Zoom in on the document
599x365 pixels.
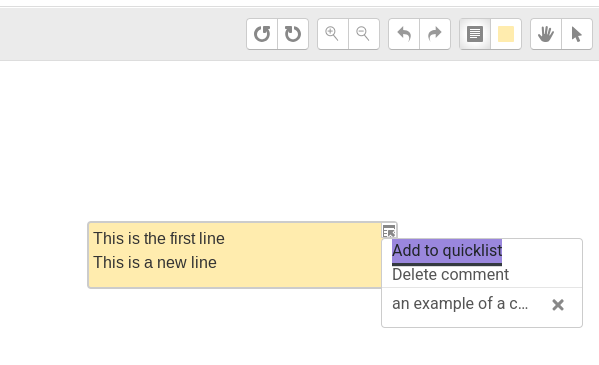(333, 34)
